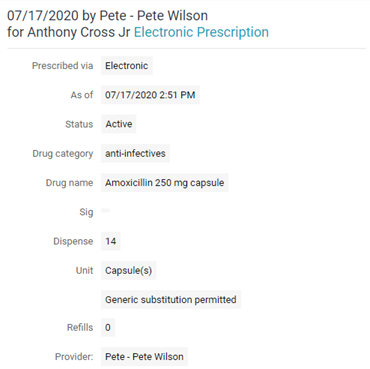Select the anti-infectives drug category value

[135, 153]
